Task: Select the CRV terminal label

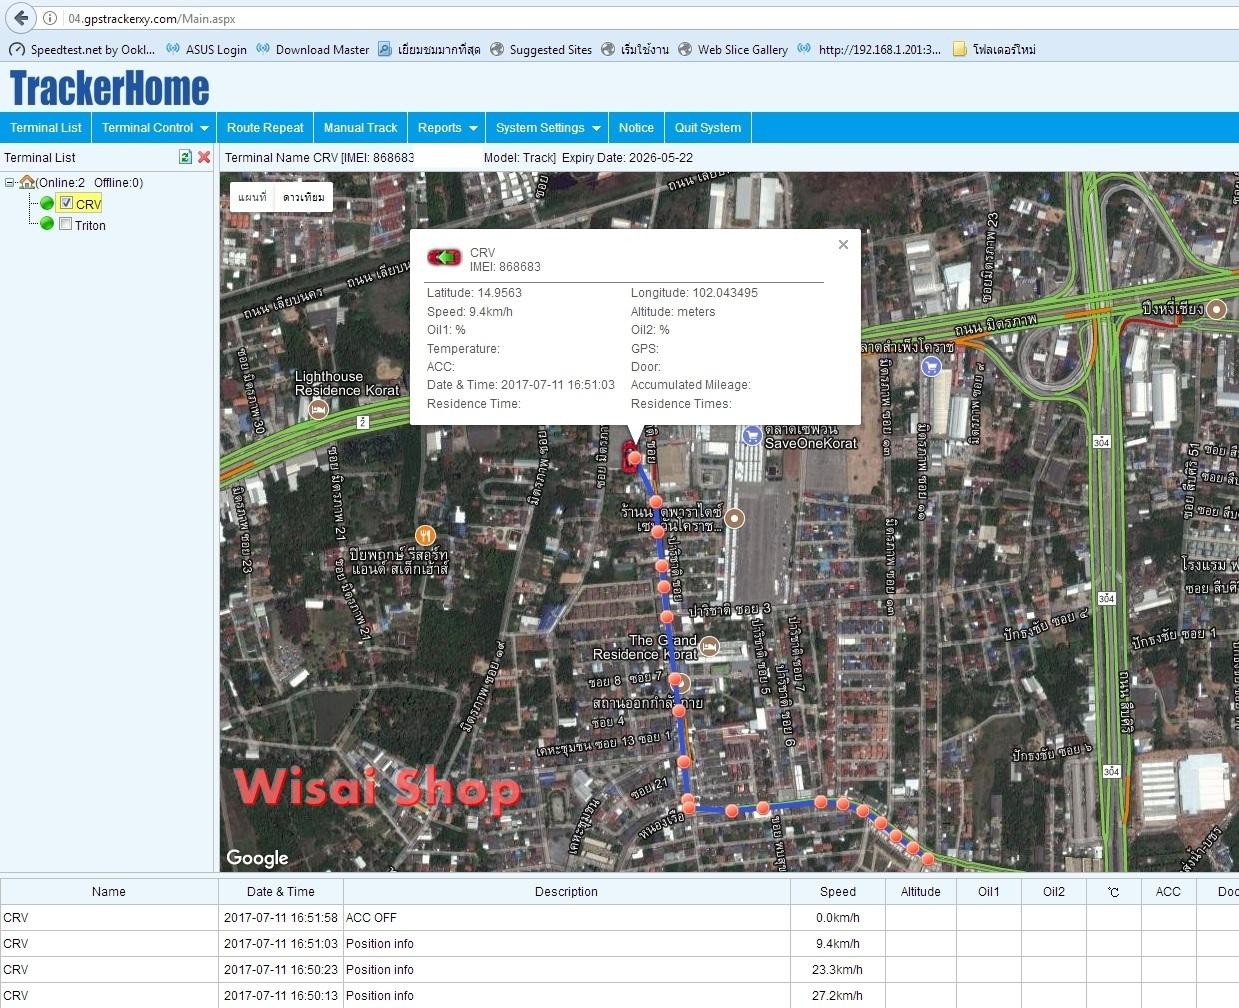Action: click(x=88, y=204)
